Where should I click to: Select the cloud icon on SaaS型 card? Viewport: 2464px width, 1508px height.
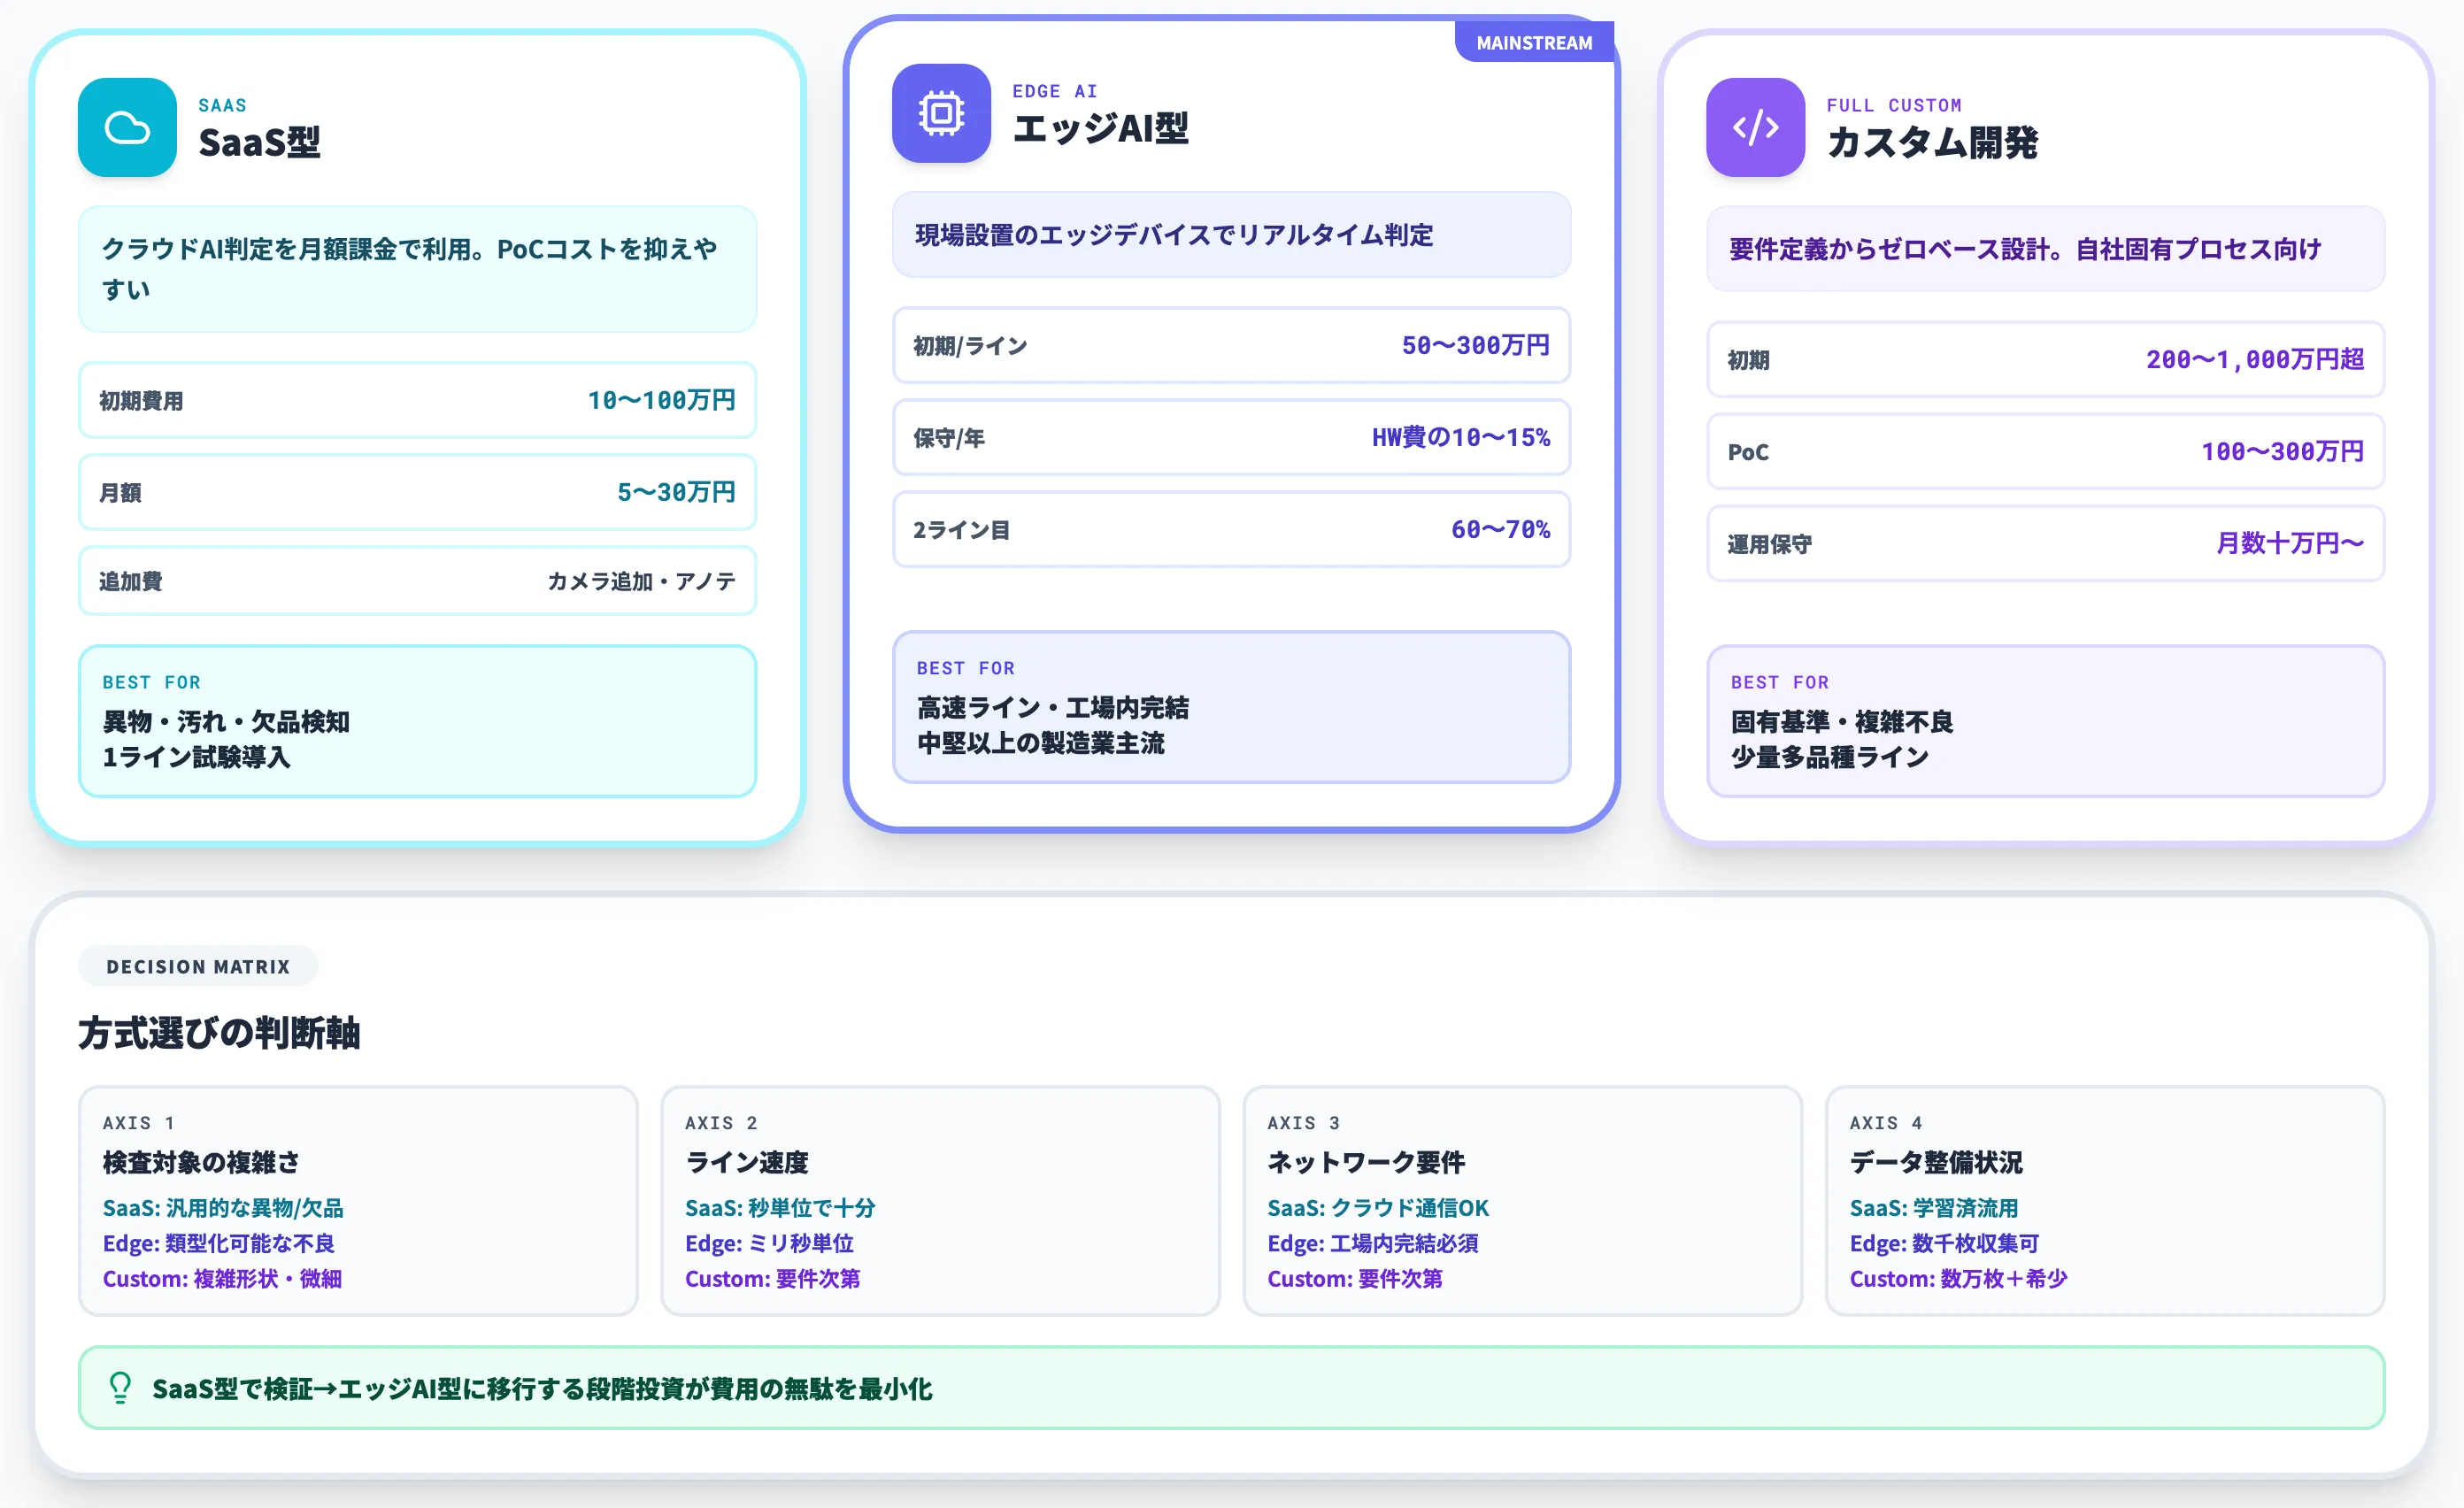pyautogui.click(x=128, y=128)
